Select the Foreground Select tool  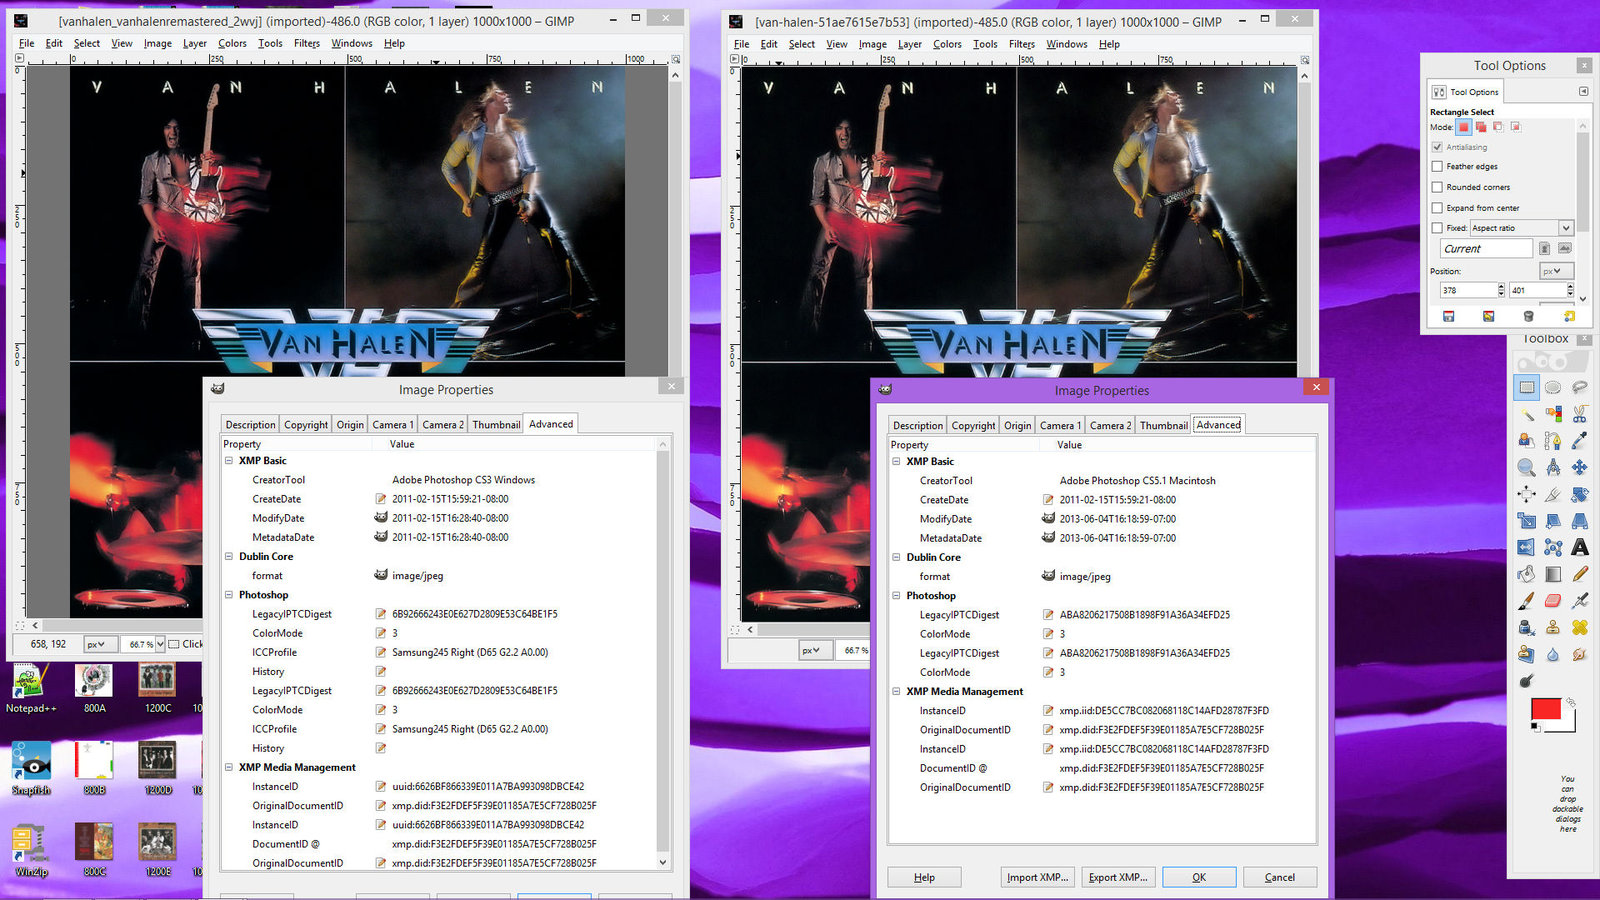[1526, 441]
